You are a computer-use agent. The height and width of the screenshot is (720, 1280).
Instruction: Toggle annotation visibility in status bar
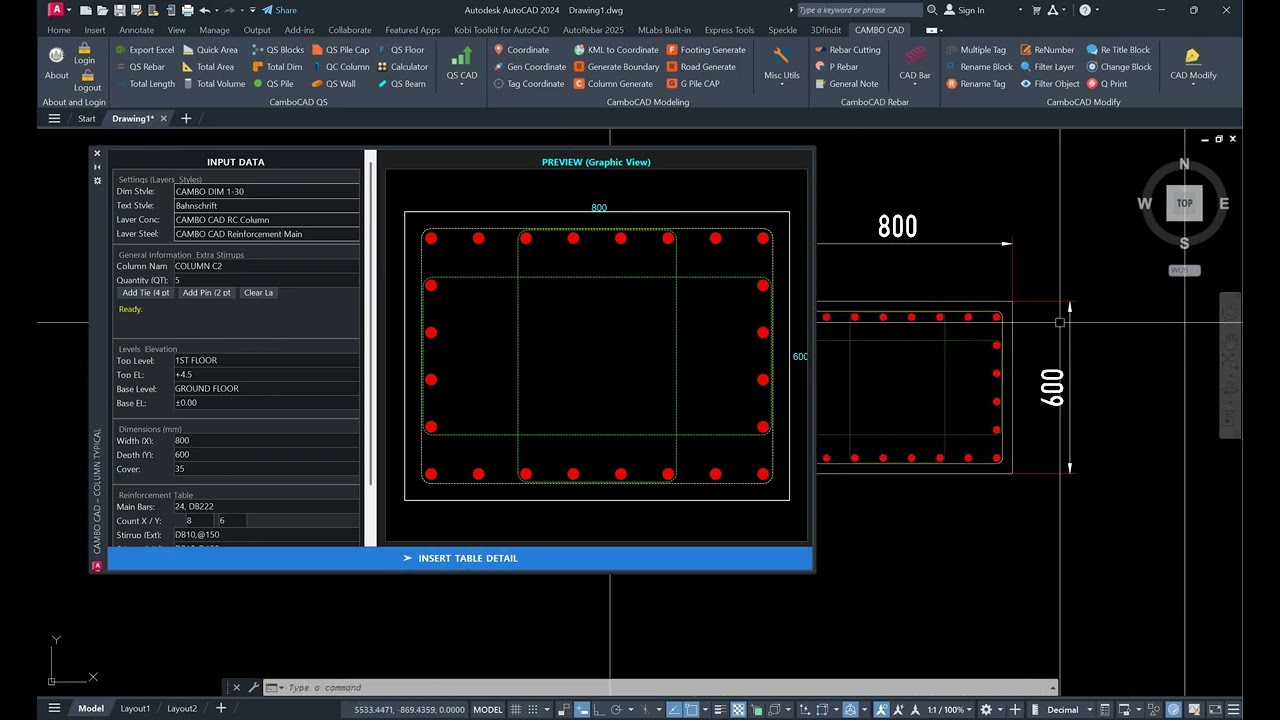coord(881,709)
